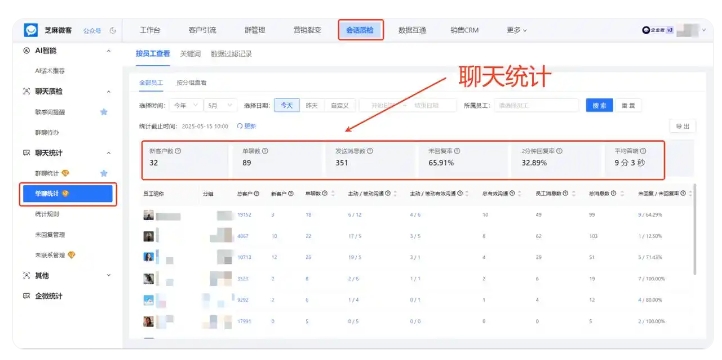
Task: Collapse the AI智能 sidebar section
Action: (x=109, y=51)
